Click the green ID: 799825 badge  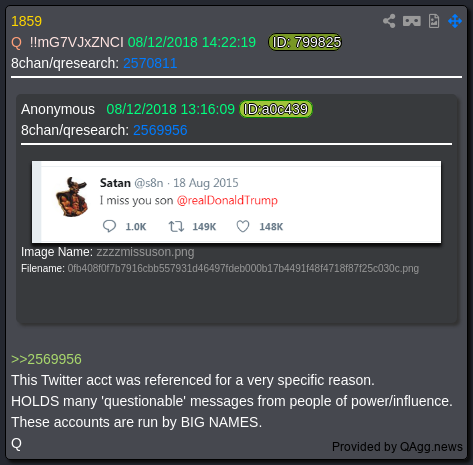point(305,42)
